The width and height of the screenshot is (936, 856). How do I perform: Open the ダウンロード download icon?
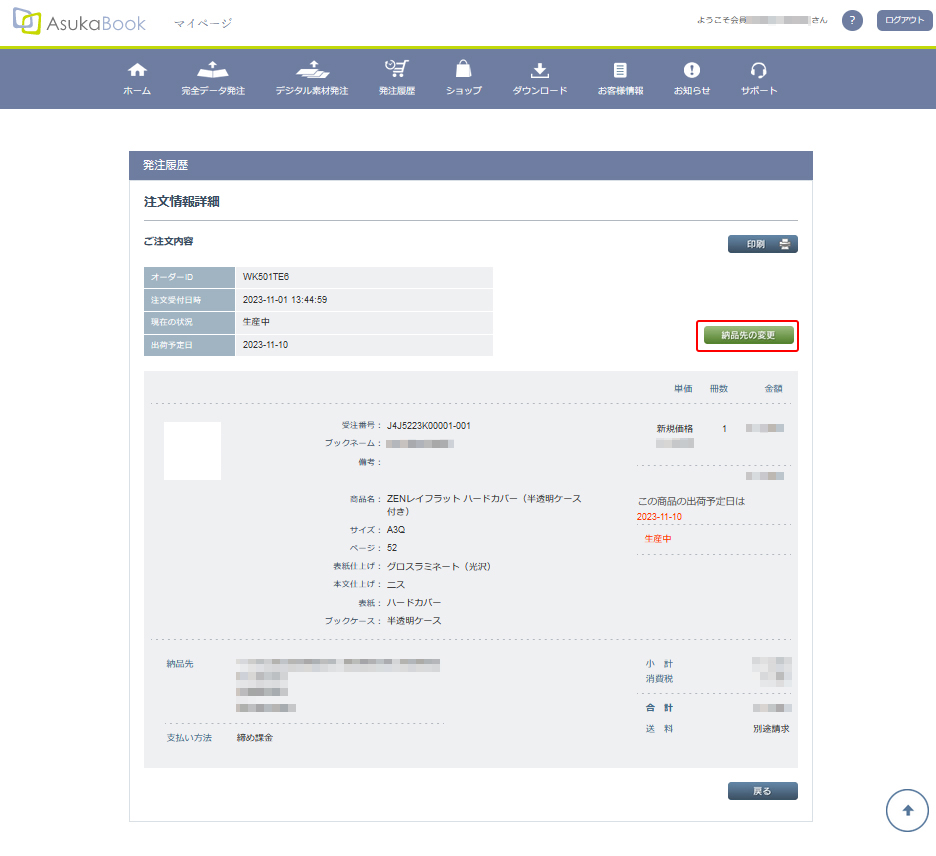539,70
